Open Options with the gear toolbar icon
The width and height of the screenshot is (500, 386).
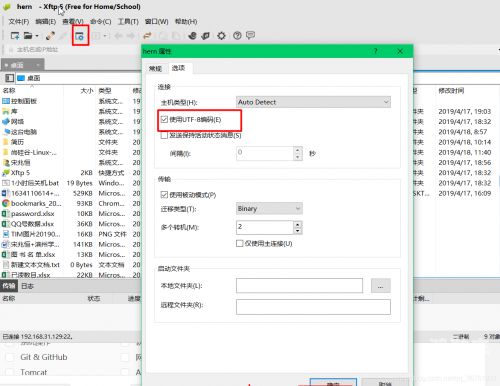[x=221, y=35]
